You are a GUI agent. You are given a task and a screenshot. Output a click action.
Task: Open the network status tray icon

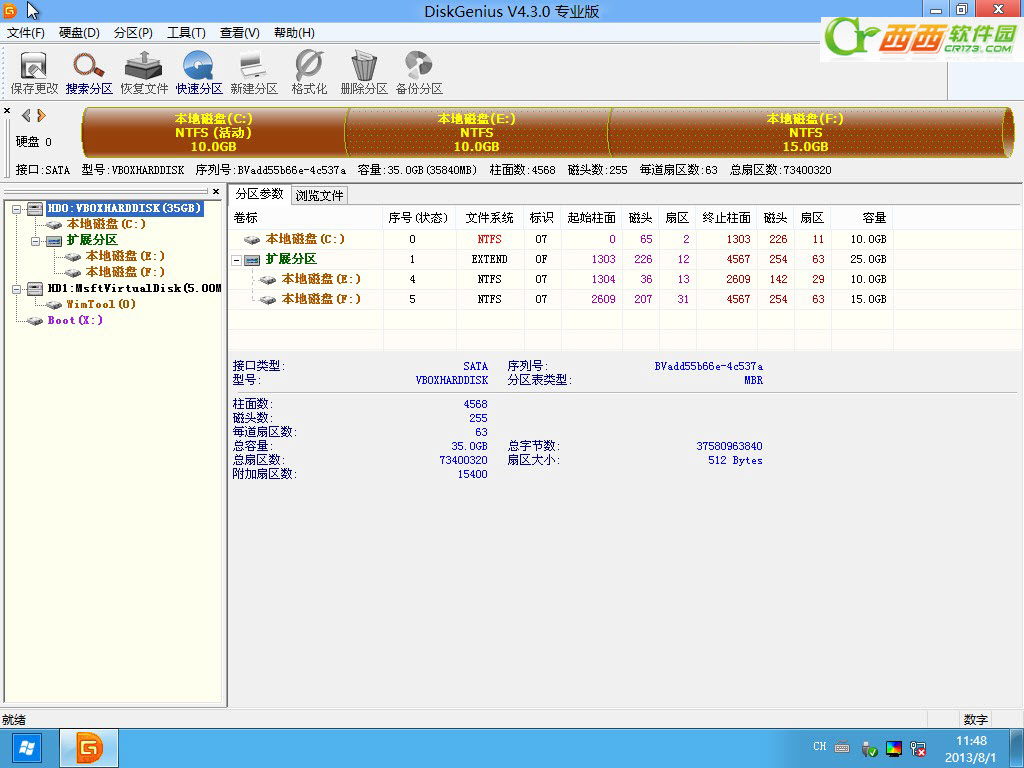click(x=918, y=748)
